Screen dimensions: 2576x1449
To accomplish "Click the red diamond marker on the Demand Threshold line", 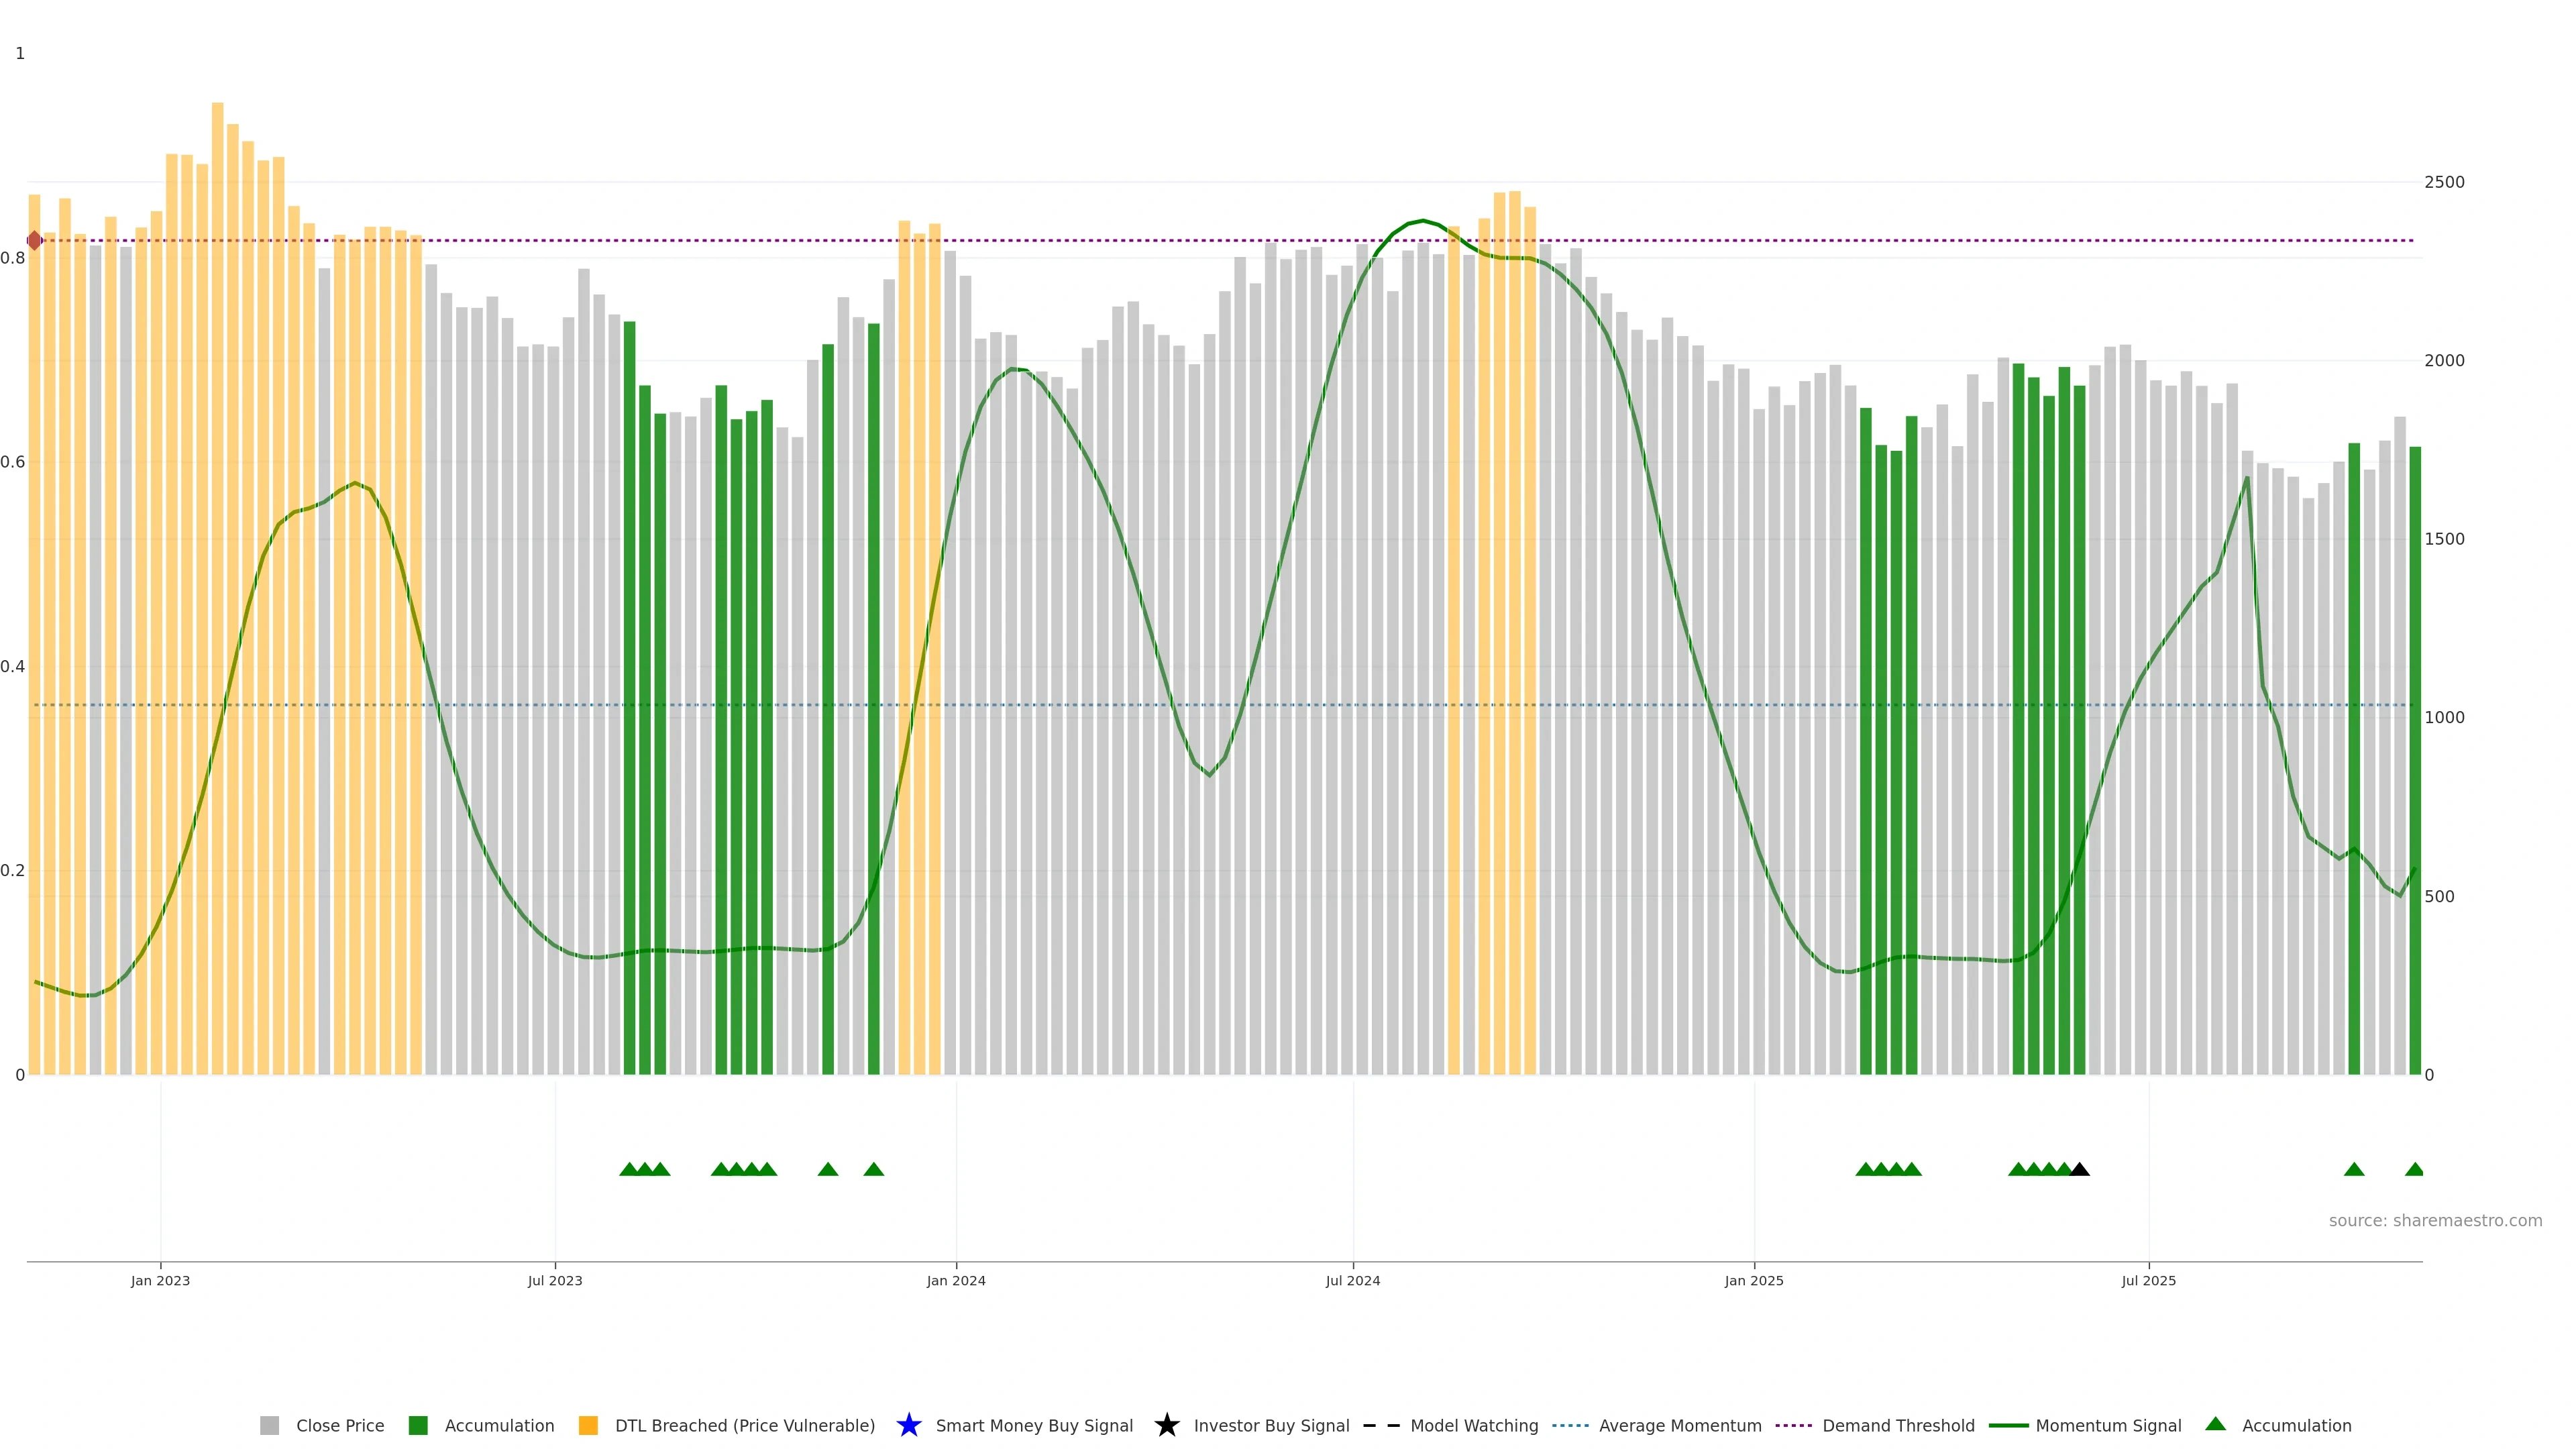I will 35,240.
